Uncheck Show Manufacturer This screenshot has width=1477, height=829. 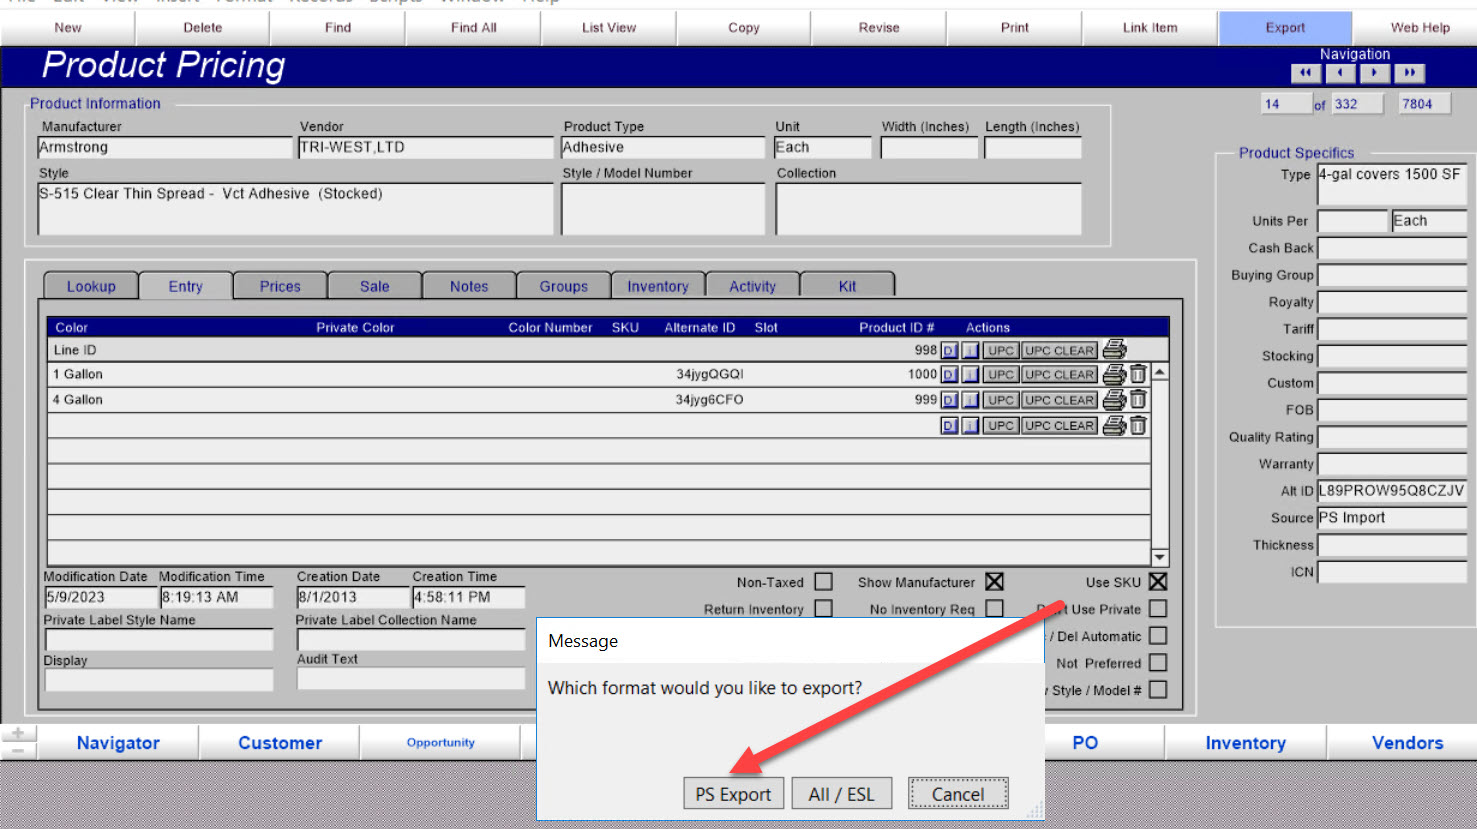point(994,582)
